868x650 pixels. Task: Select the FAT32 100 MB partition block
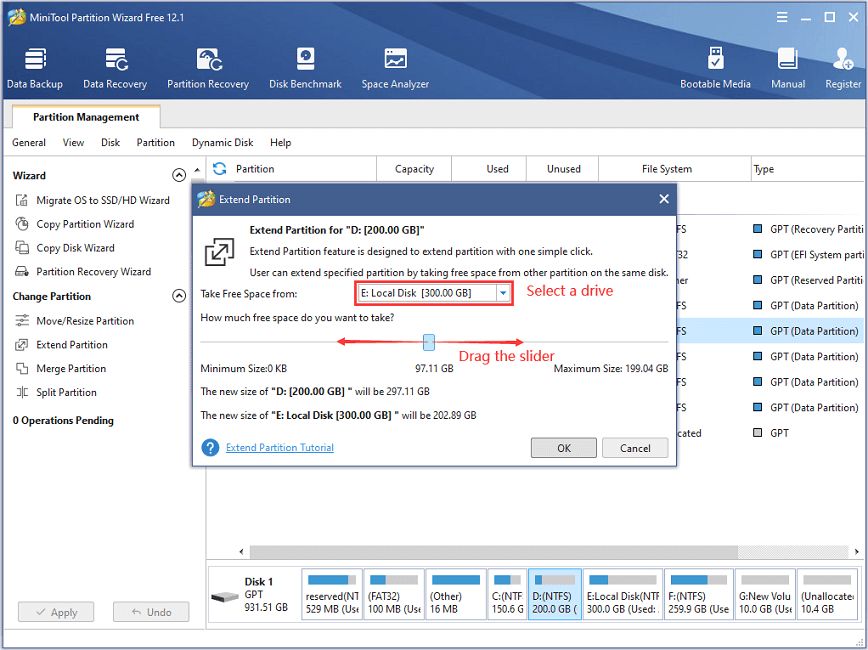pyautogui.click(x=394, y=594)
